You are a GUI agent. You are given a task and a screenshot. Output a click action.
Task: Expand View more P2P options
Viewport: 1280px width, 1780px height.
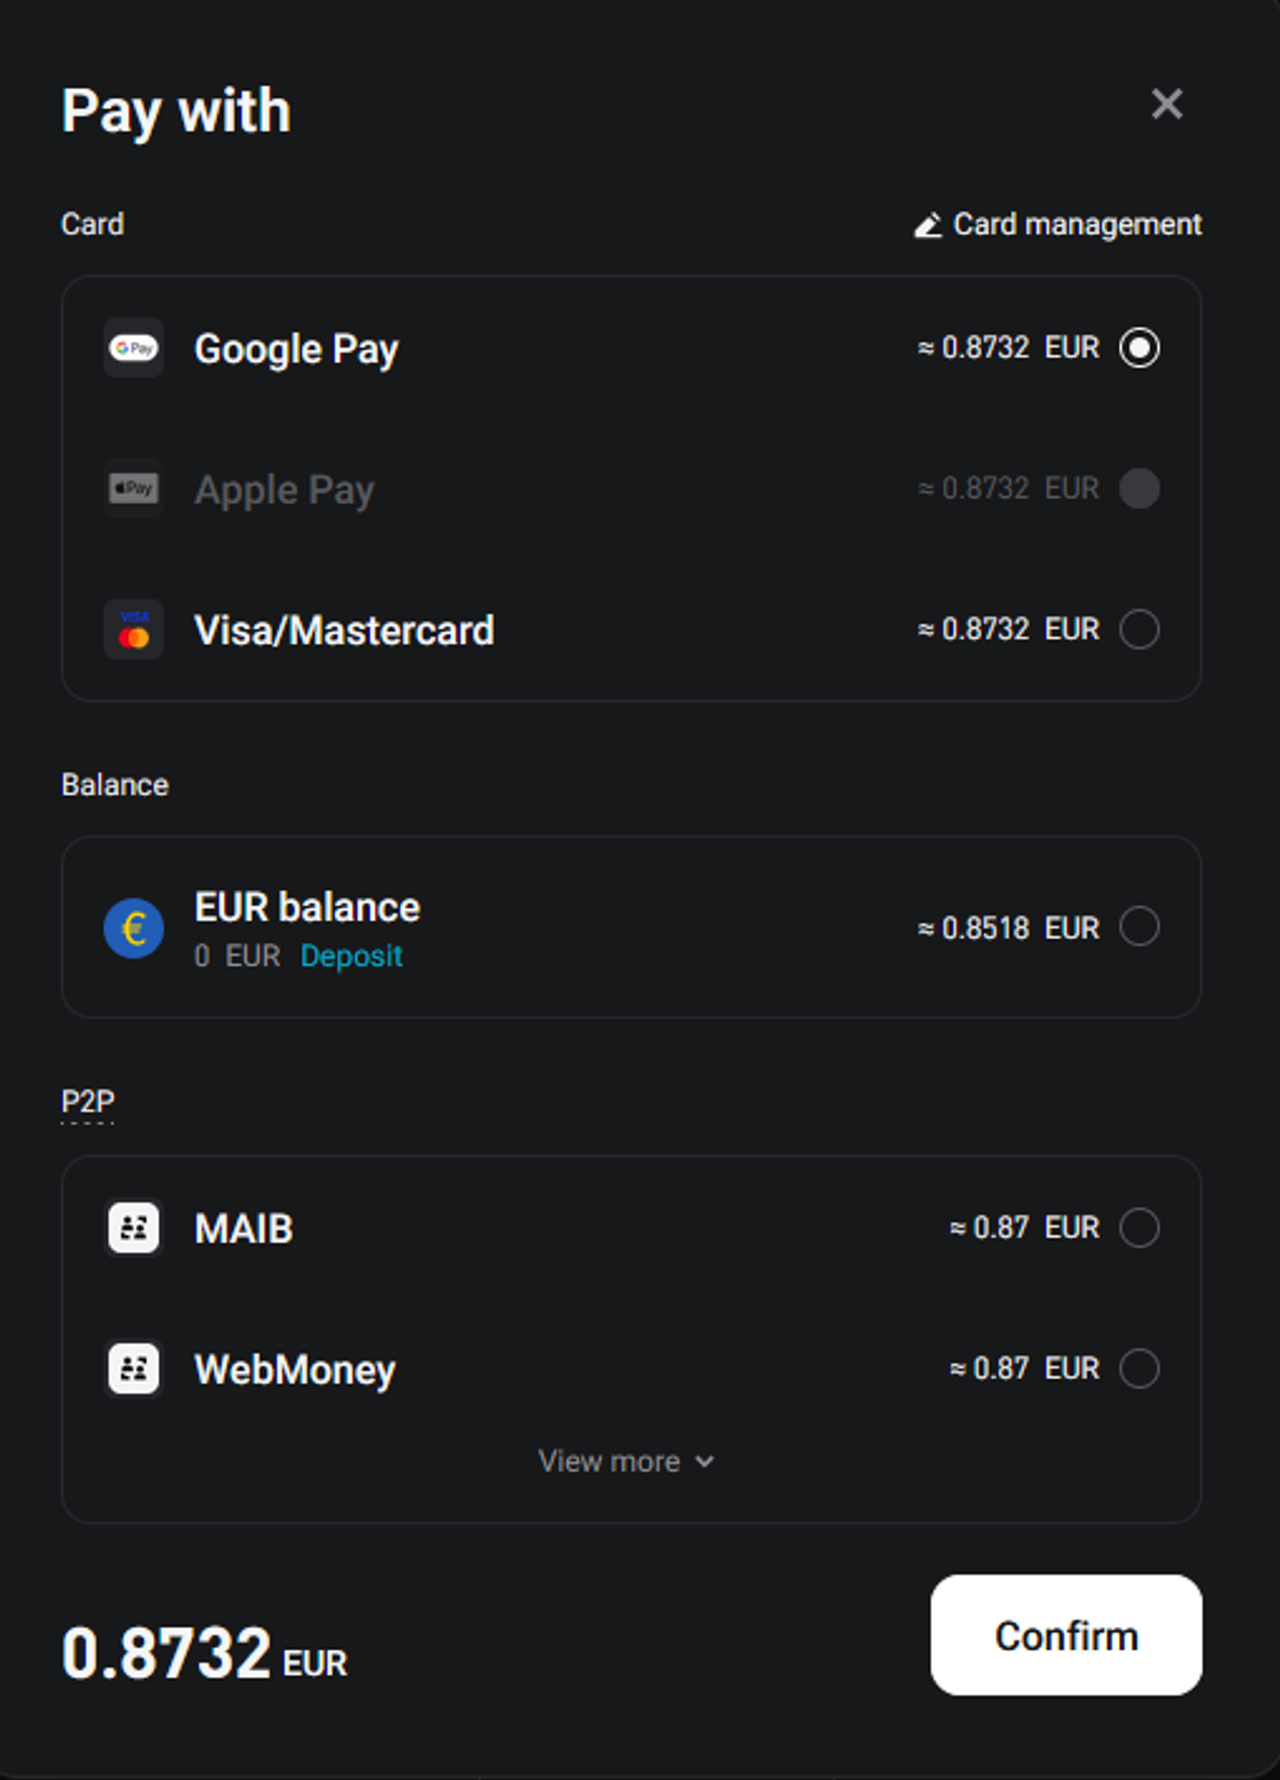tap(610, 1461)
